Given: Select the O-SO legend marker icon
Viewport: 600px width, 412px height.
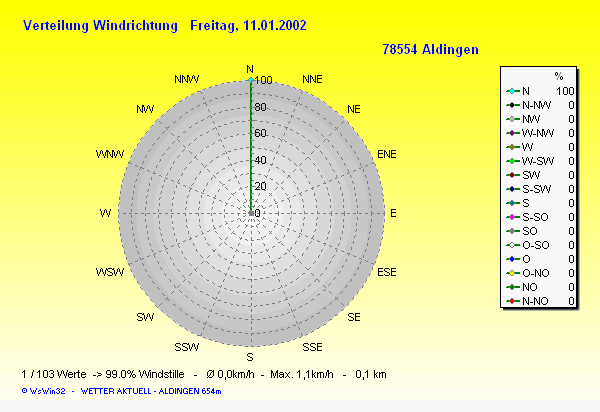Looking at the screenshot, I should (x=512, y=245).
